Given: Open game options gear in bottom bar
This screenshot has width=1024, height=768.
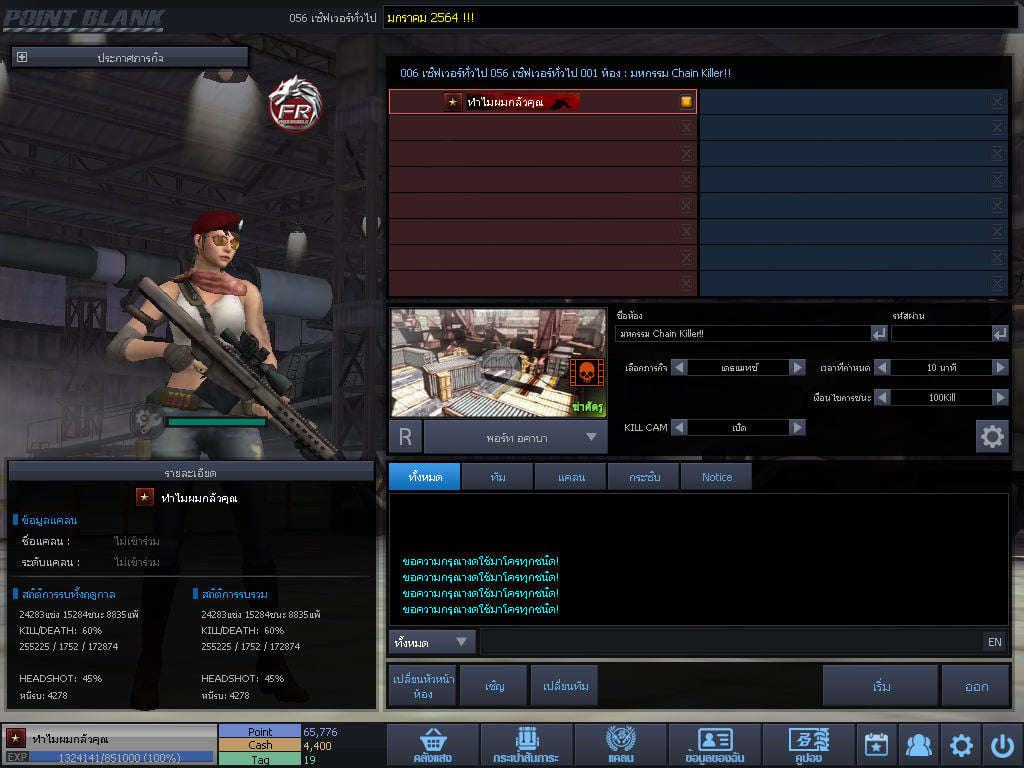Looking at the screenshot, I should click(x=961, y=745).
